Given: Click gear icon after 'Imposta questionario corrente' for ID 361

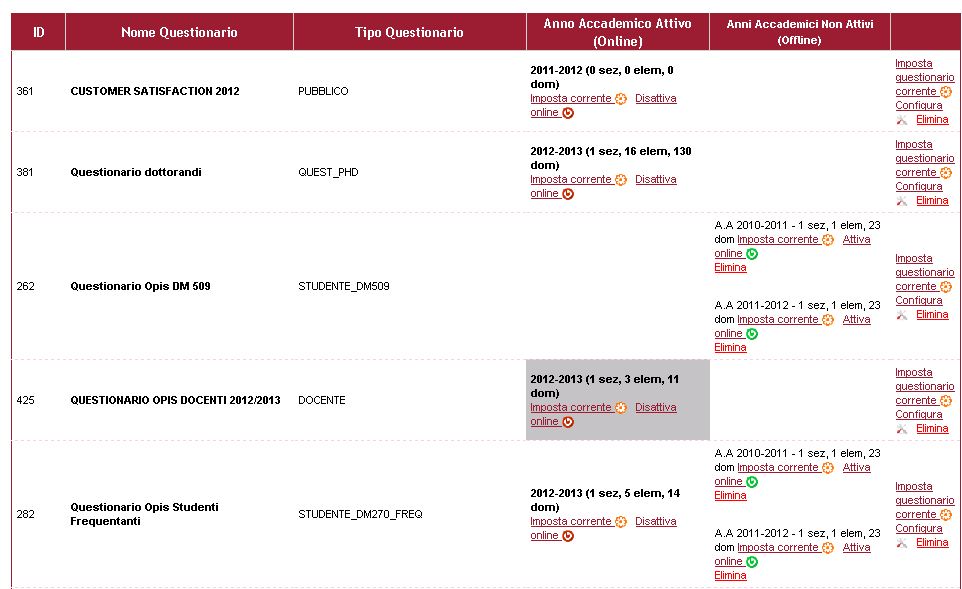Looking at the screenshot, I should tap(946, 92).
